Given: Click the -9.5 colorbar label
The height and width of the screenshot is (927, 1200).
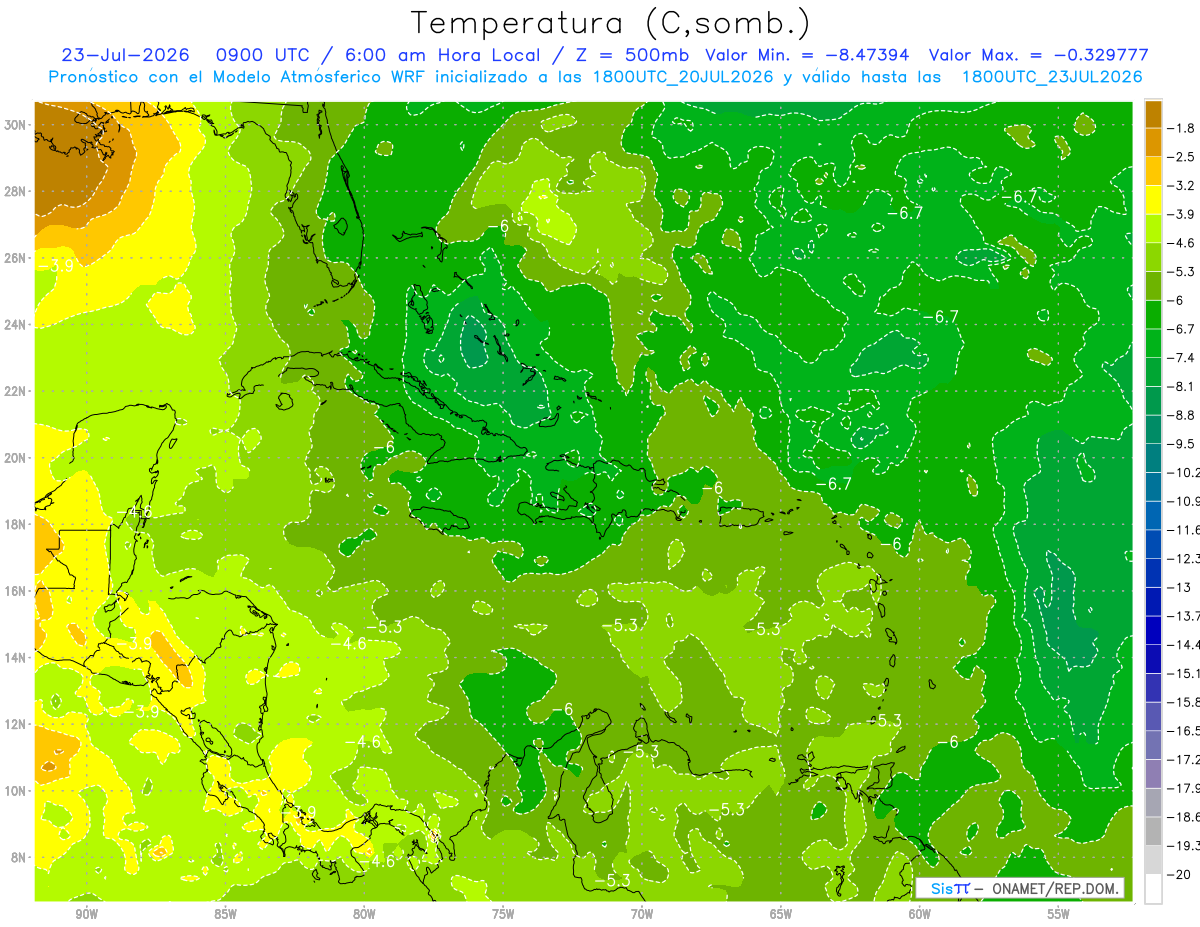Looking at the screenshot, I should (1181, 444).
